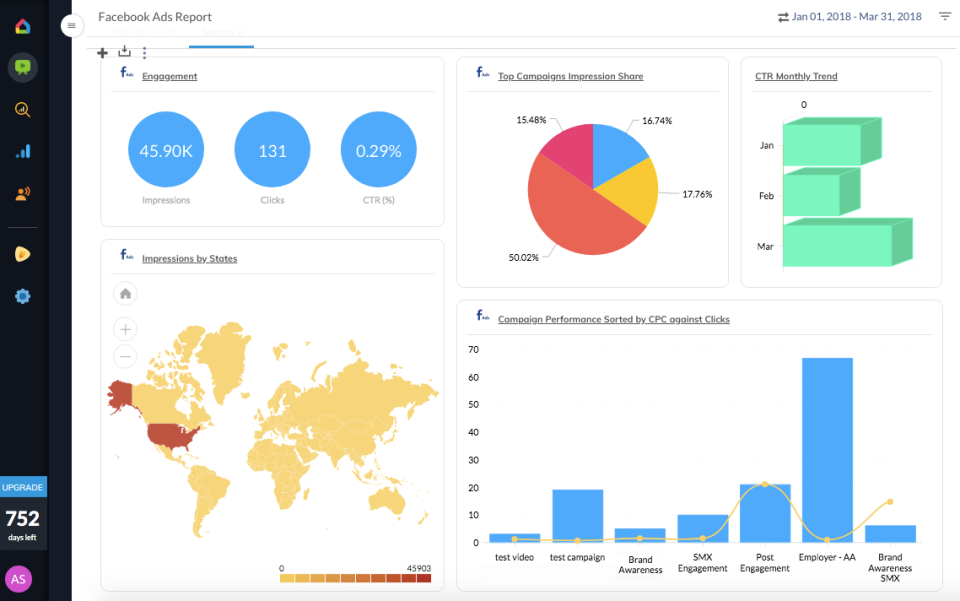Screen dimensions: 960x601
Task: Select the highlighted green dashboards icon in sidebar
Action: [22, 67]
